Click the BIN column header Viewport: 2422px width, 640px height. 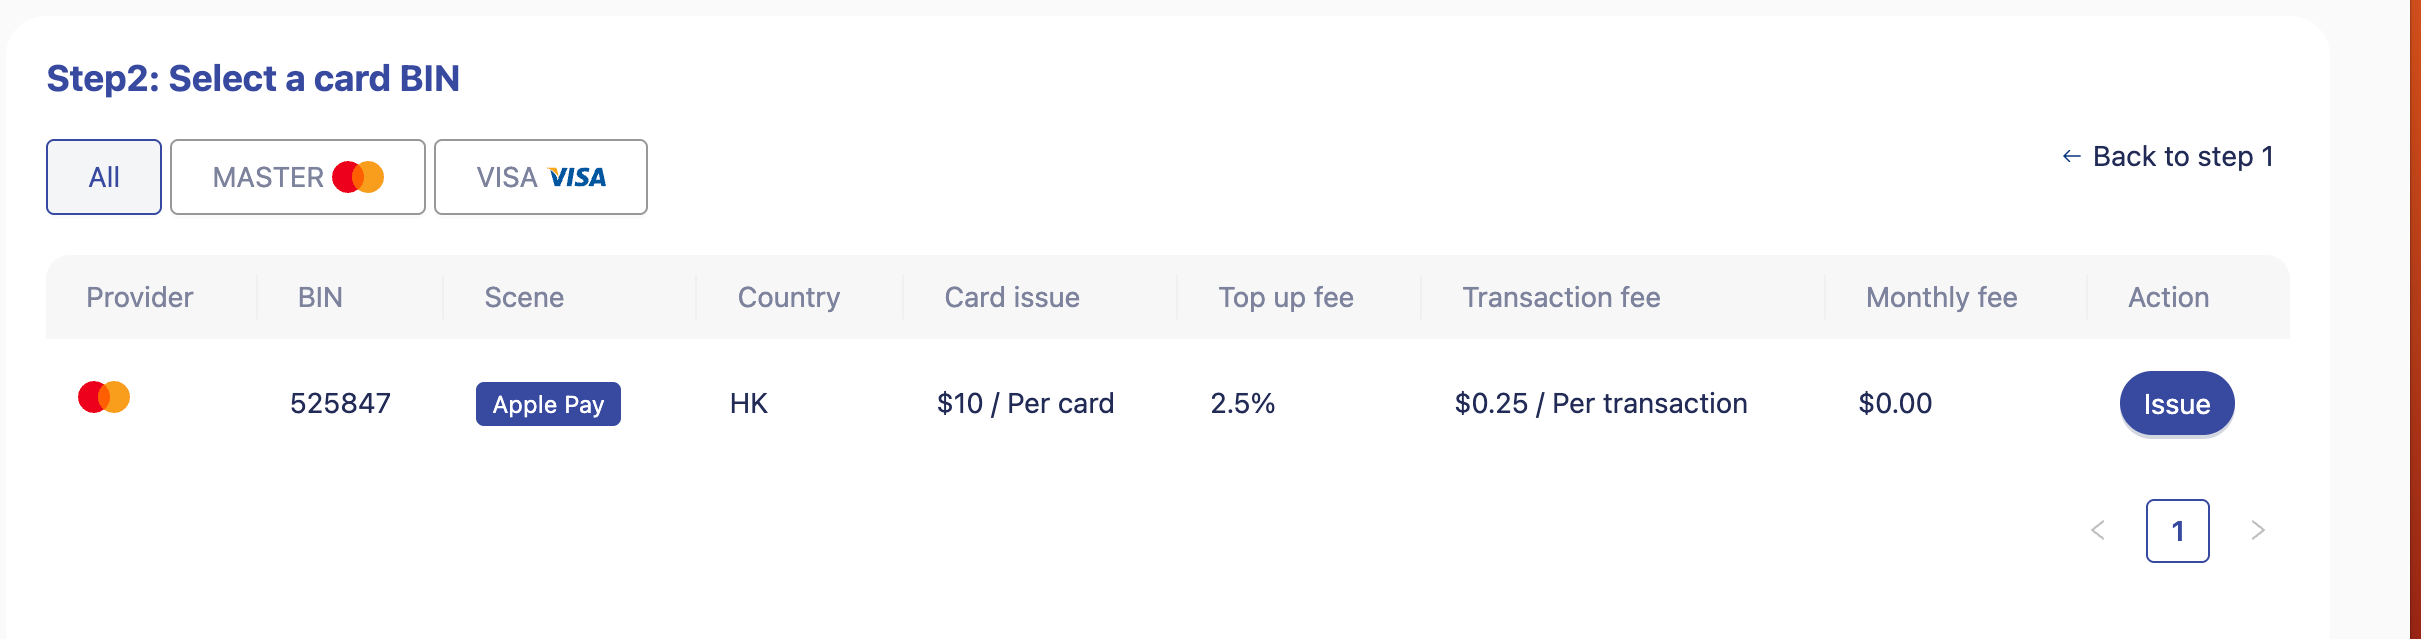click(320, 297)
